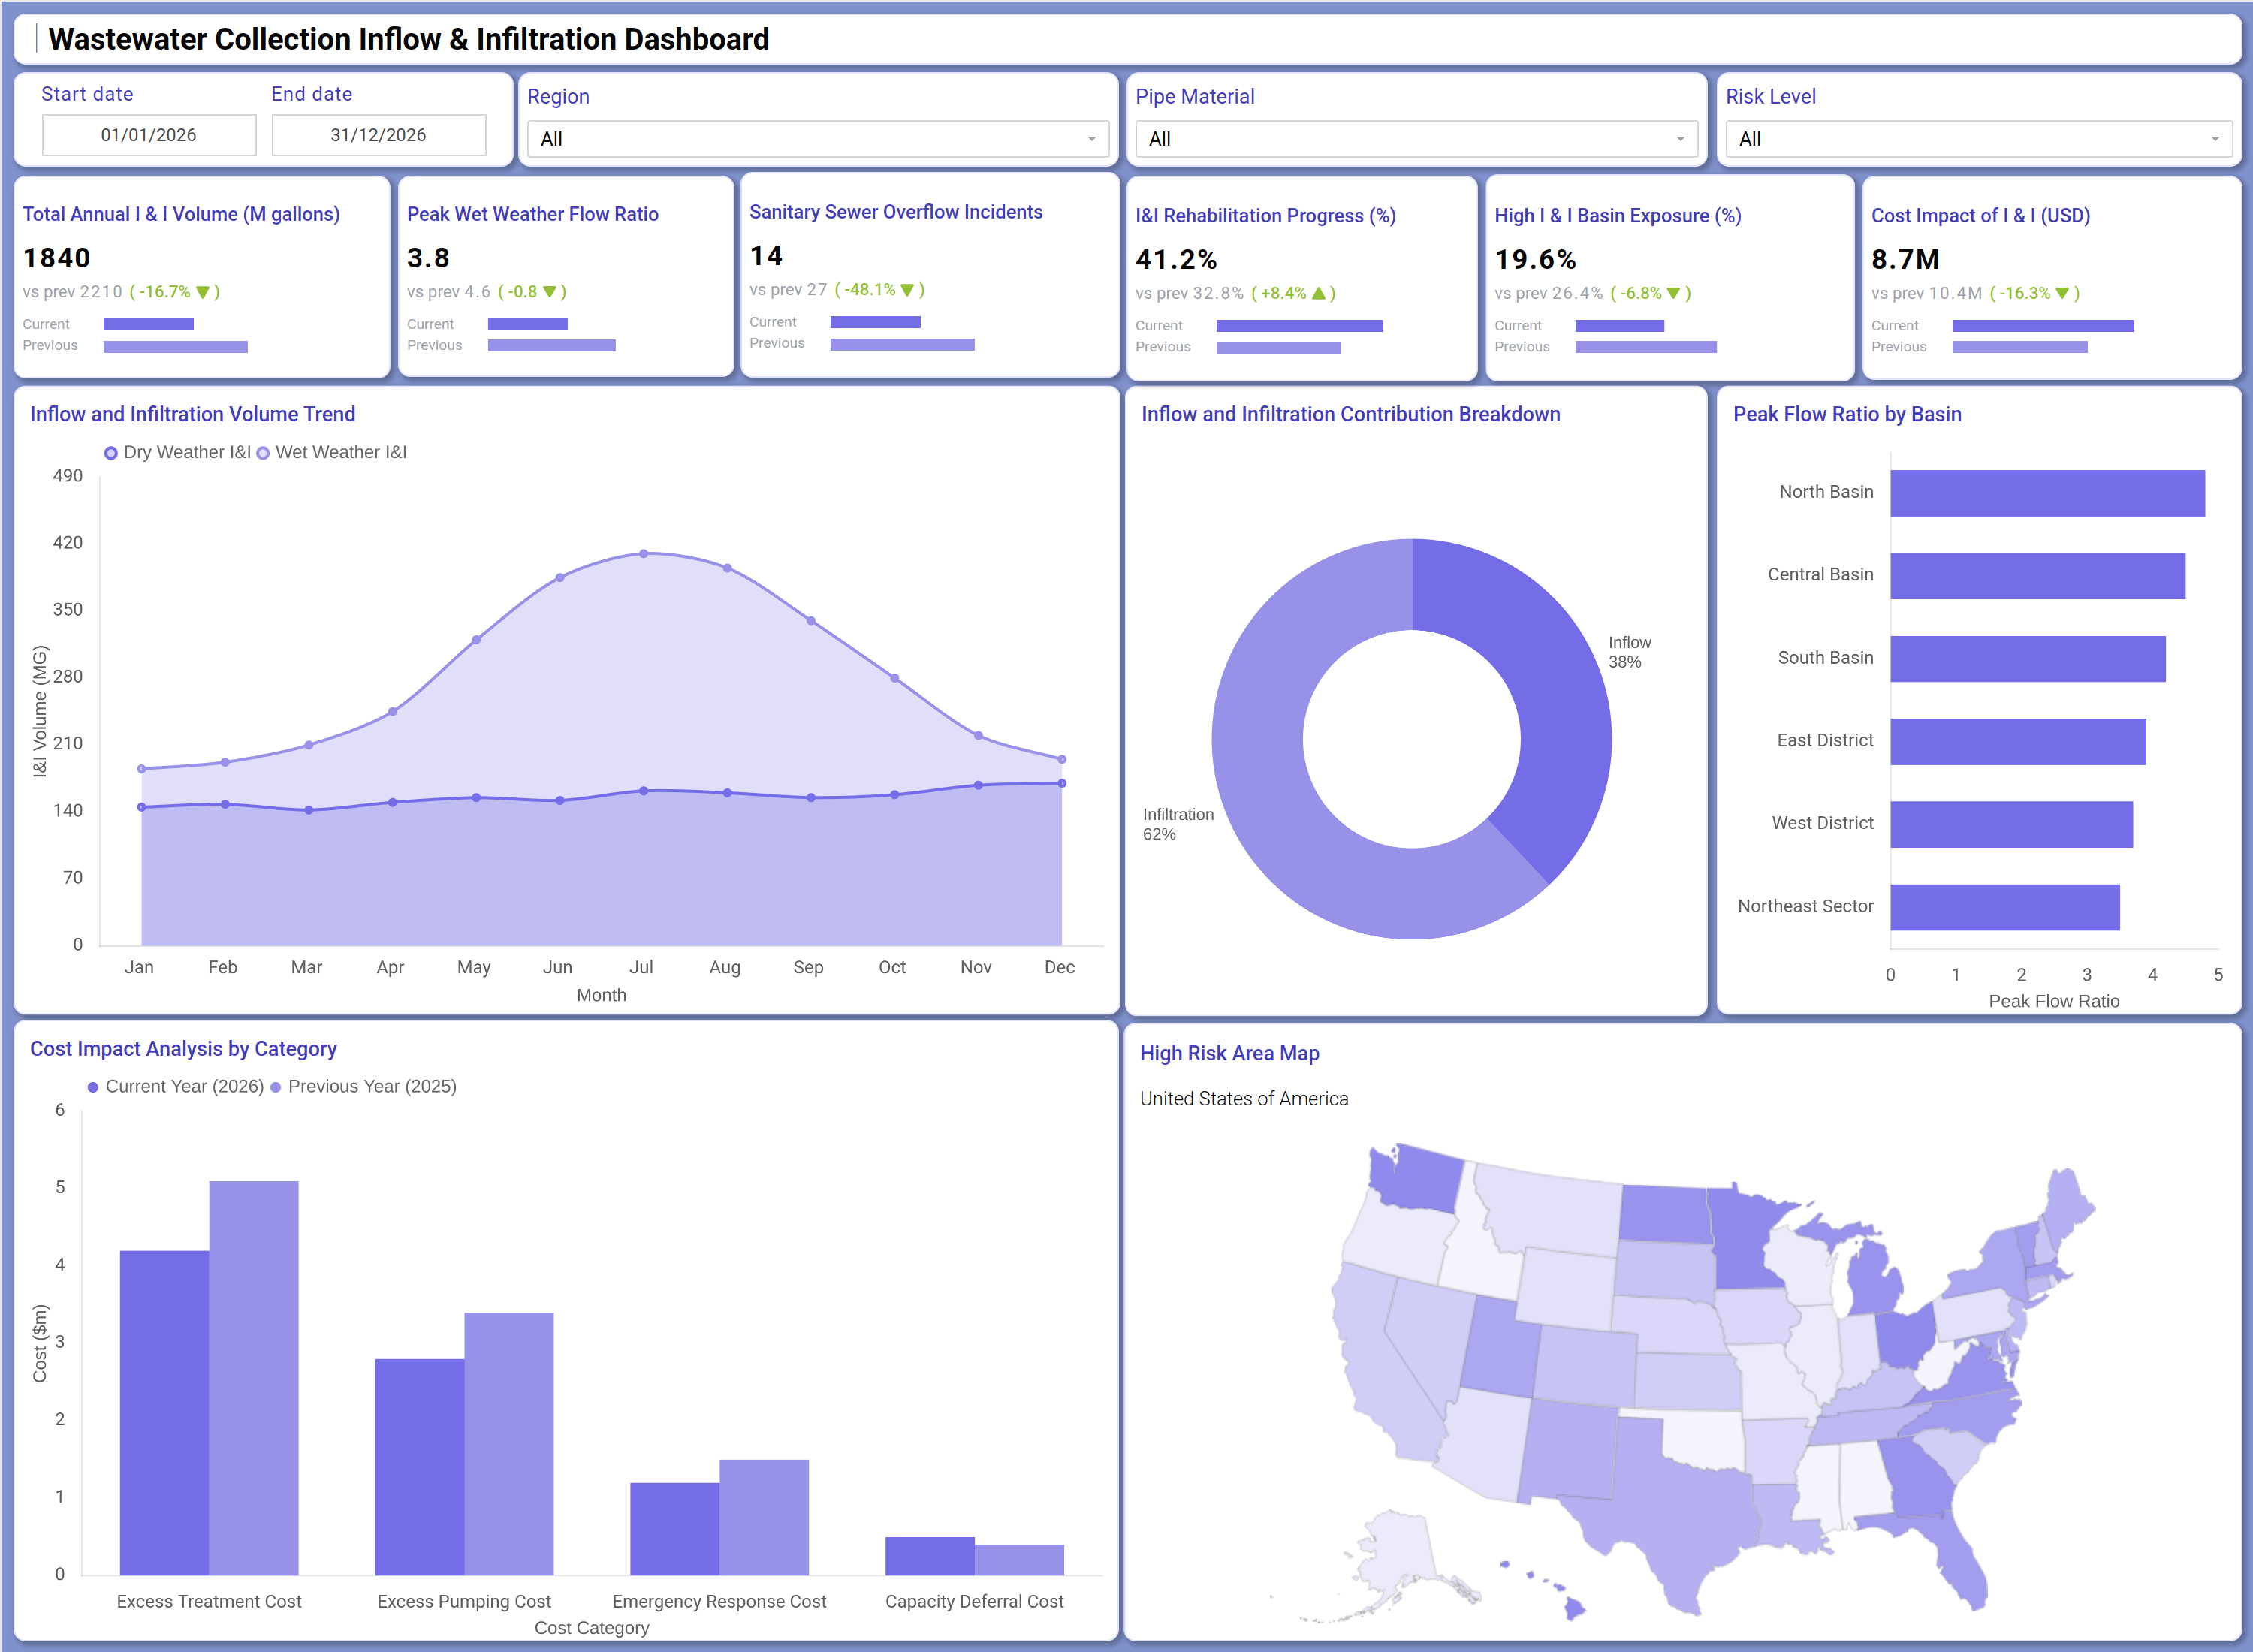Select the North Basin bar
The image size is (2253, 1652).
coord(2047,493)
